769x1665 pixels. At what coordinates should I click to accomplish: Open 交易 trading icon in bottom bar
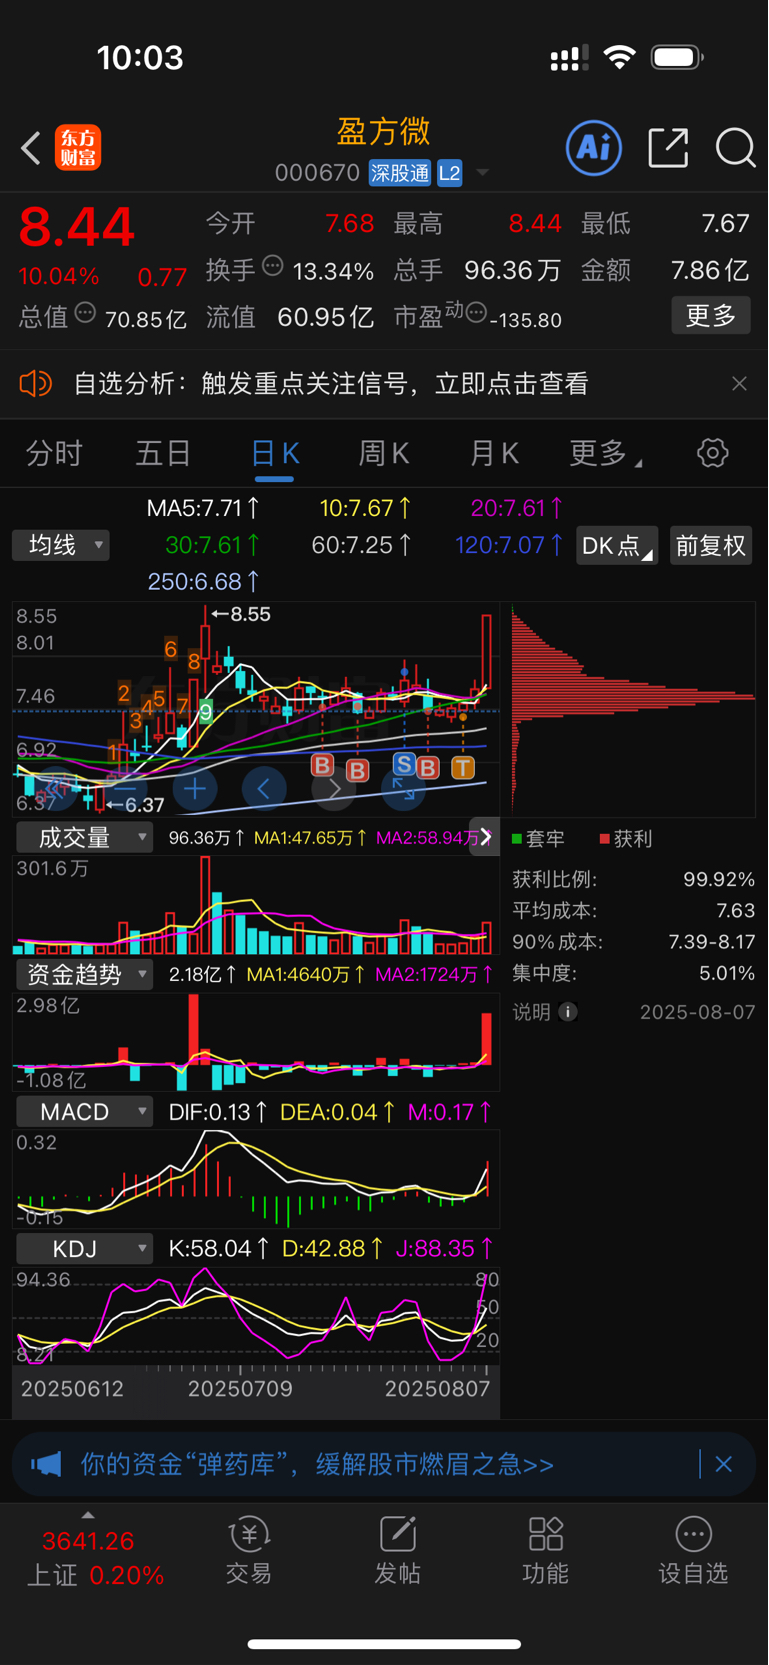(249, 1535)
